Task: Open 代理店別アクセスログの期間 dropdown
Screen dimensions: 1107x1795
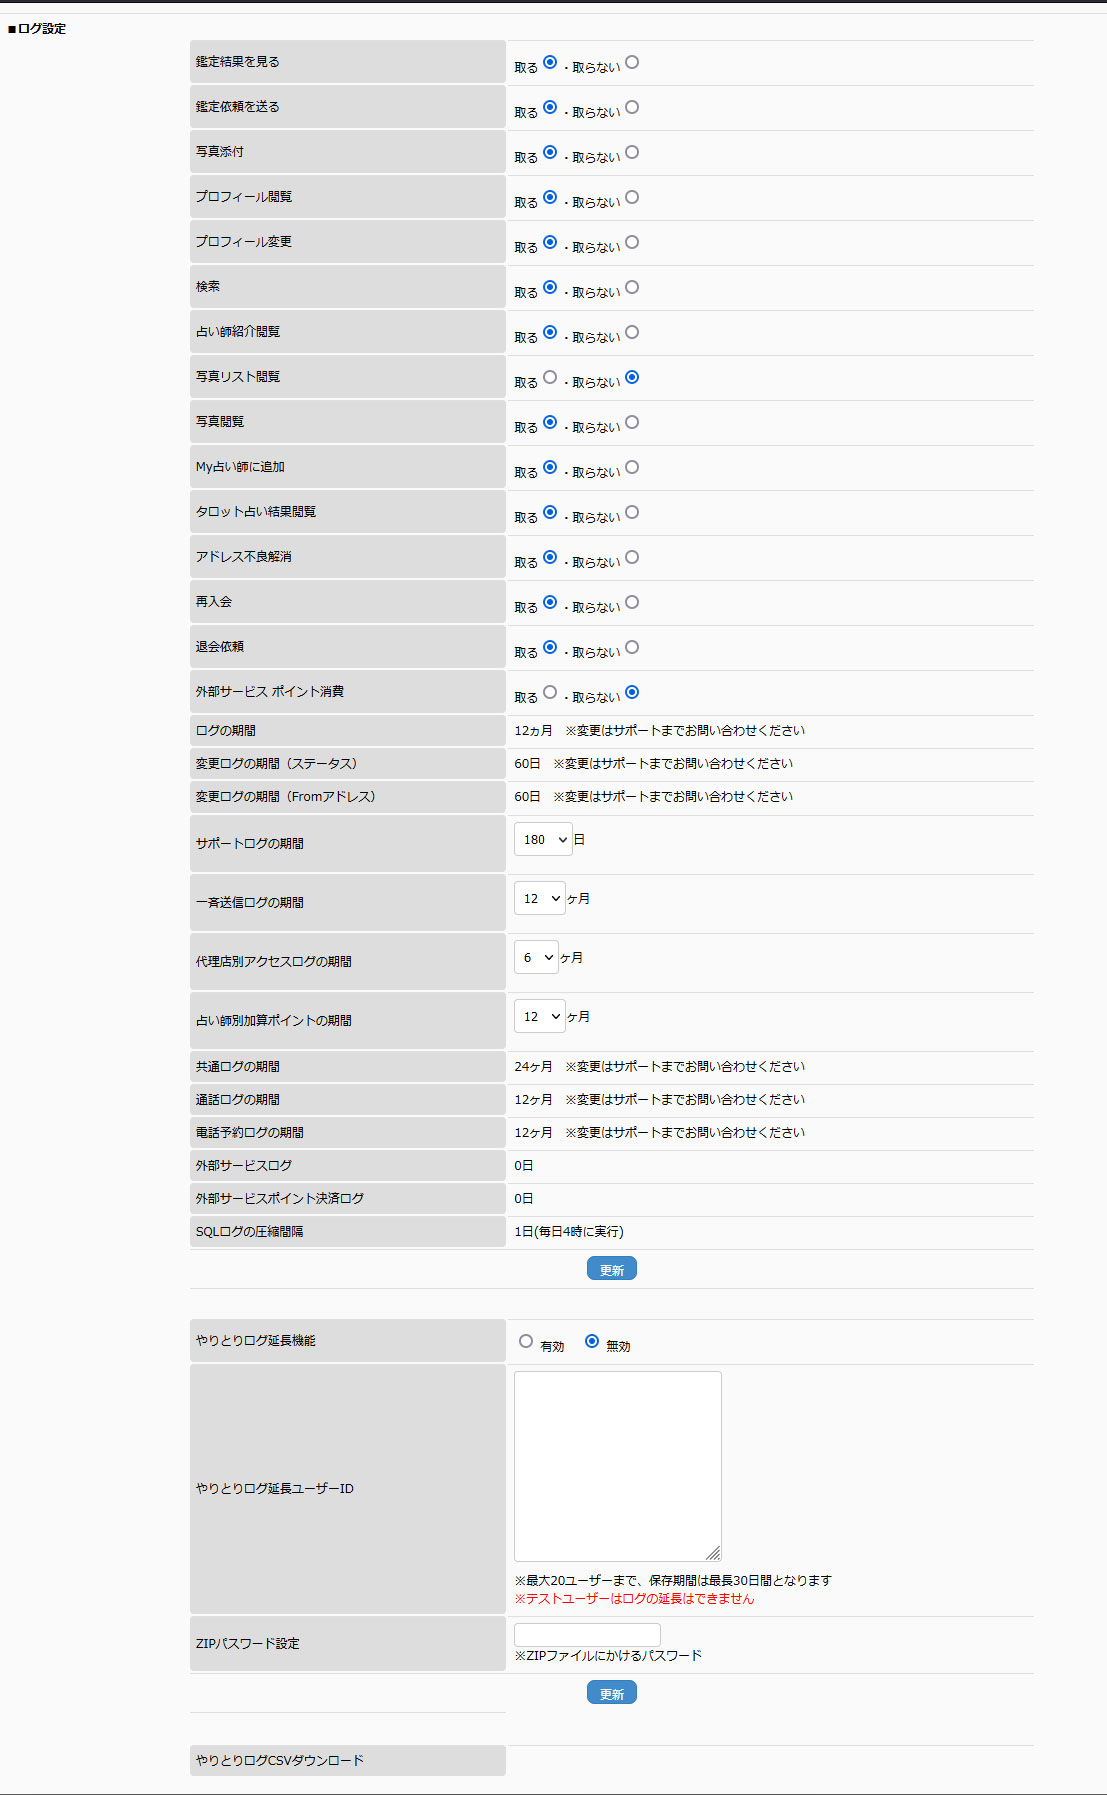Action: coord(536,958)
